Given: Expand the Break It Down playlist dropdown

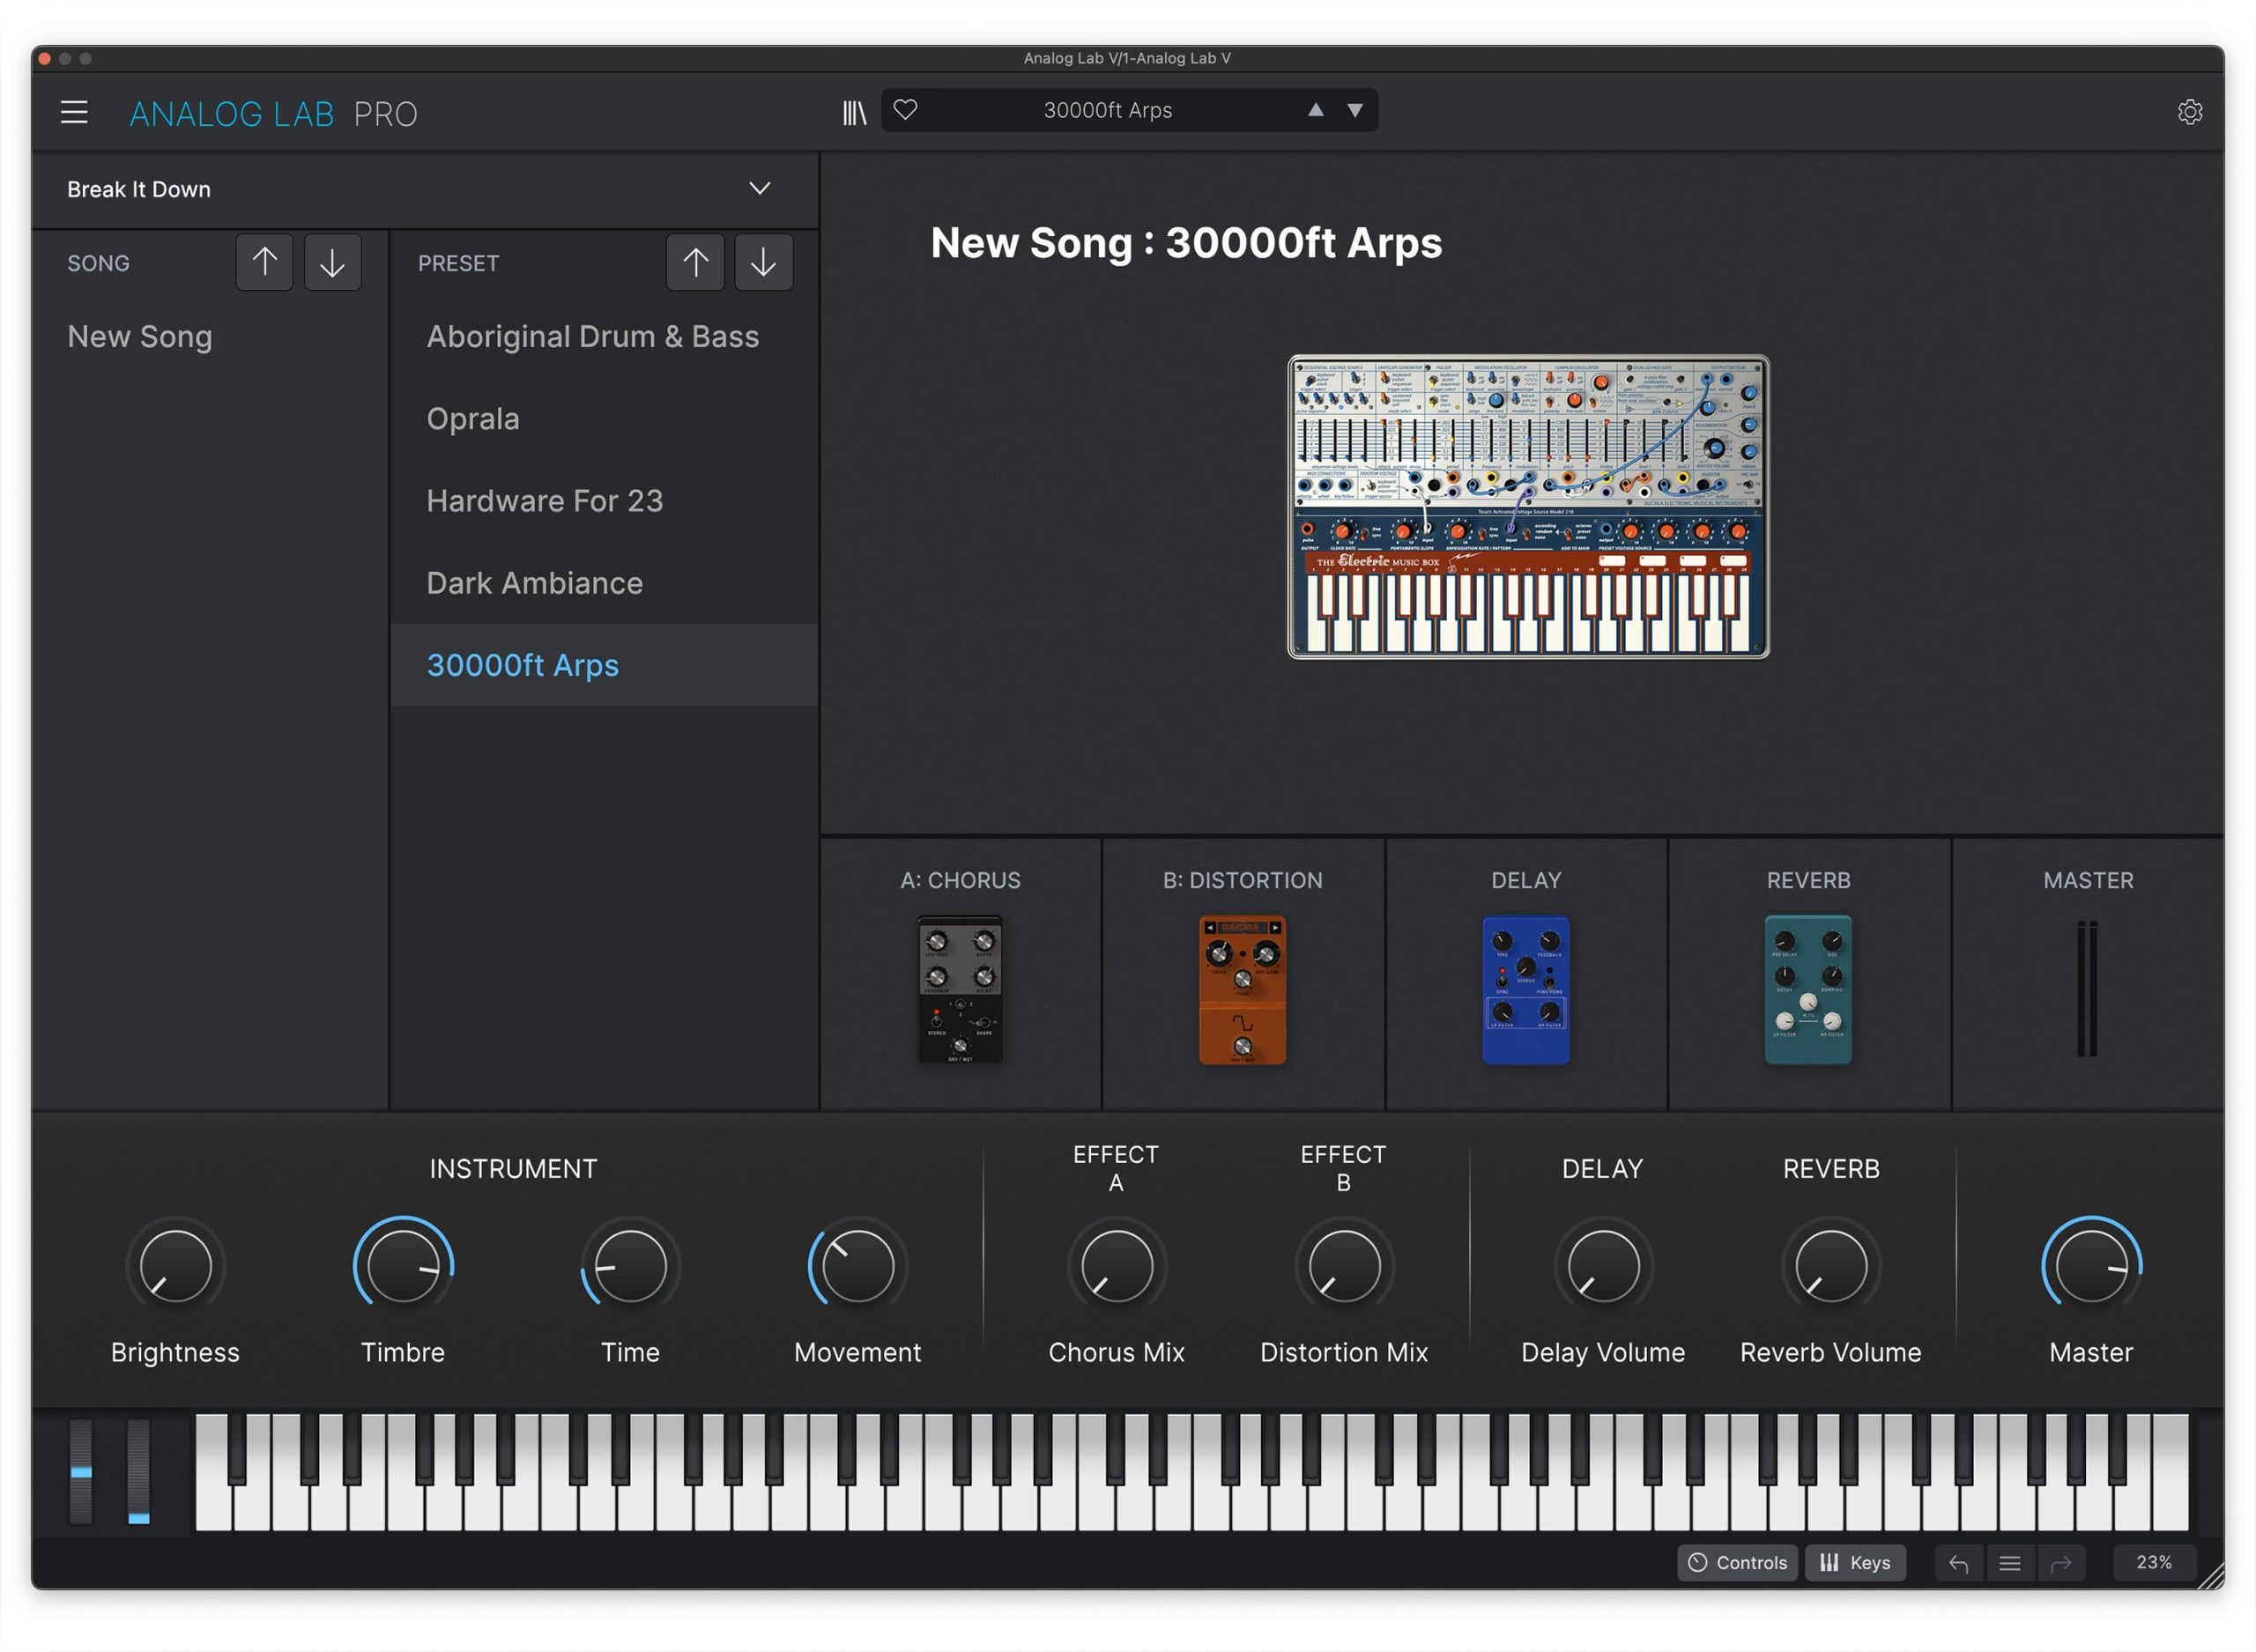Looking at the screenshot, I should (759, 189).
